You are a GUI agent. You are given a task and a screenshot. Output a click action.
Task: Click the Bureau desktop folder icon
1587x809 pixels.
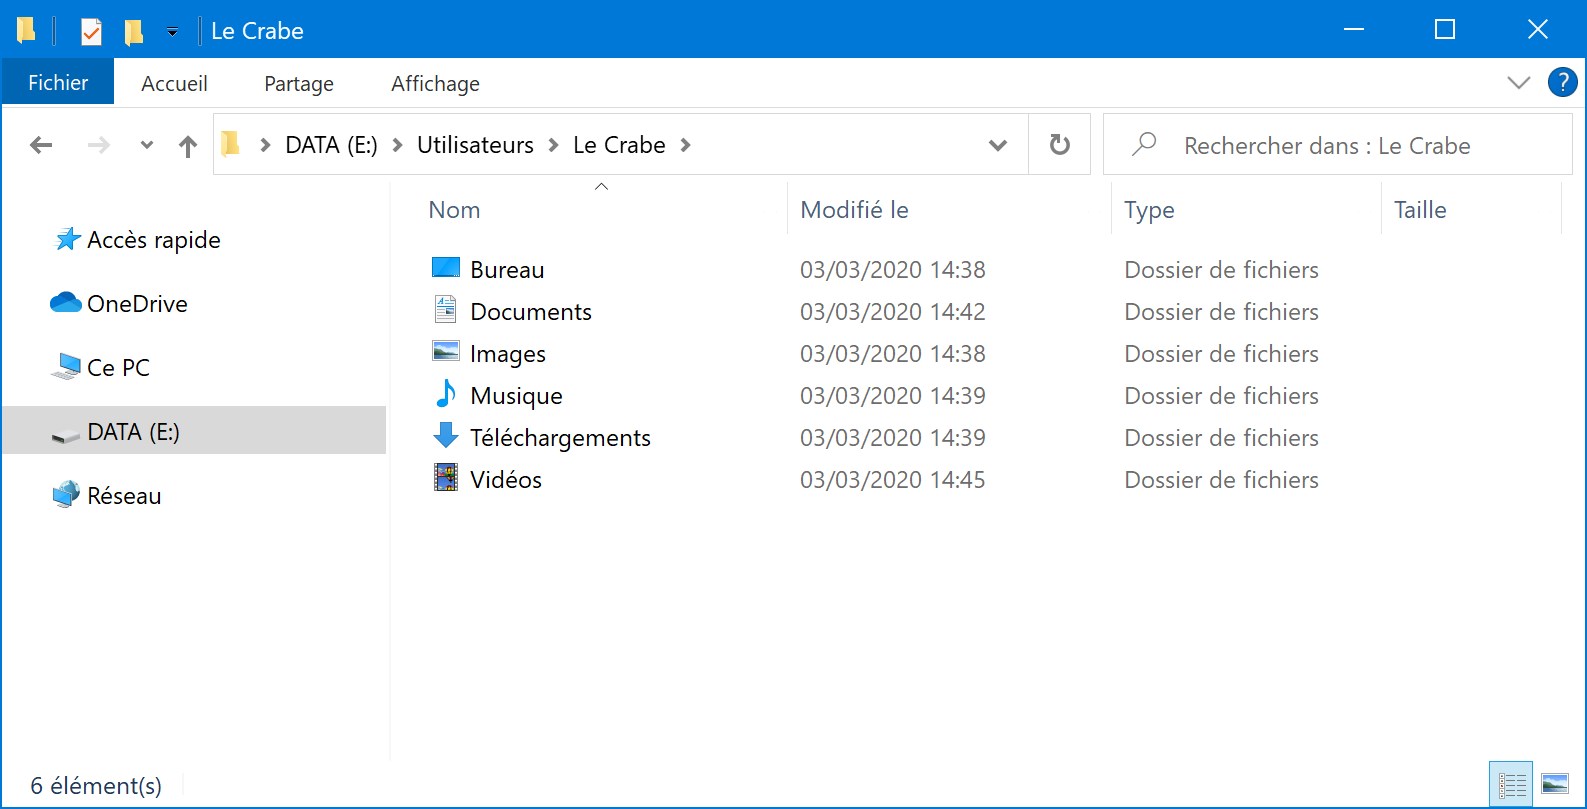click(x=445, y=268)
